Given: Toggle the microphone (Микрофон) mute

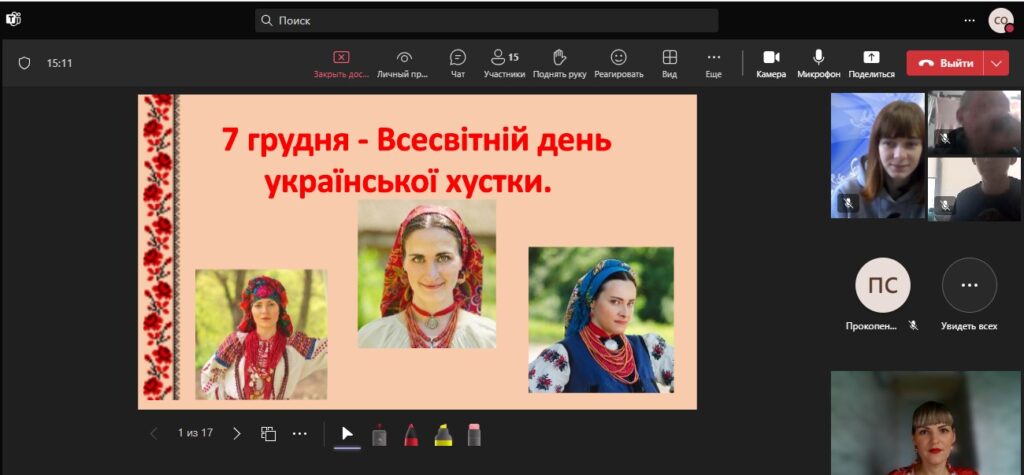Looking at the screenshot, I should 818,63.
